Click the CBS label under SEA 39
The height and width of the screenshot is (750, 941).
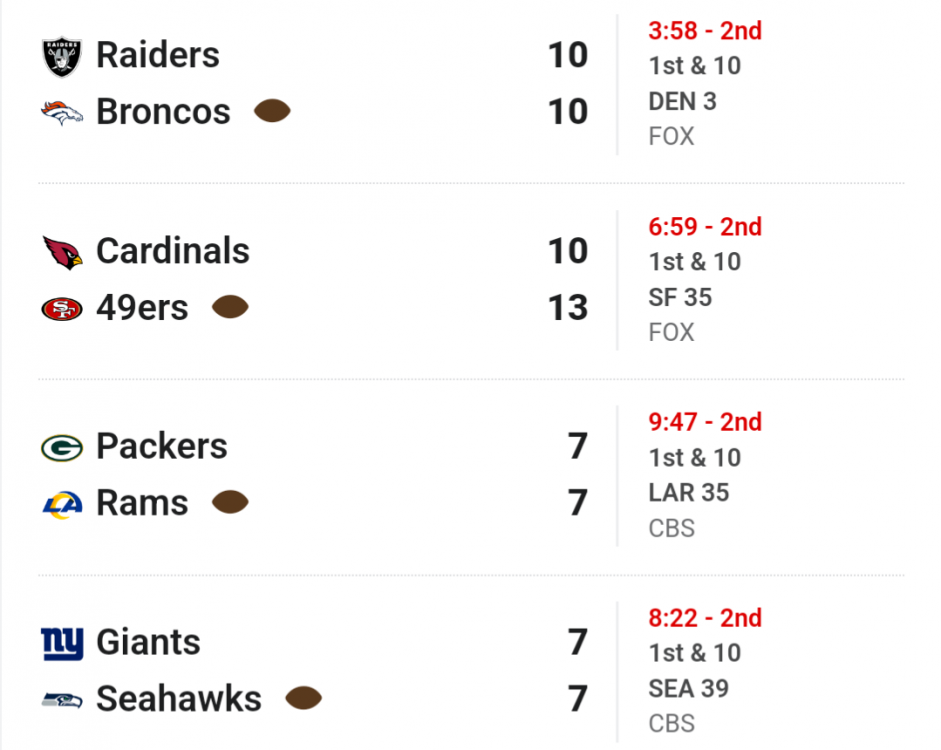click(671, 724)
